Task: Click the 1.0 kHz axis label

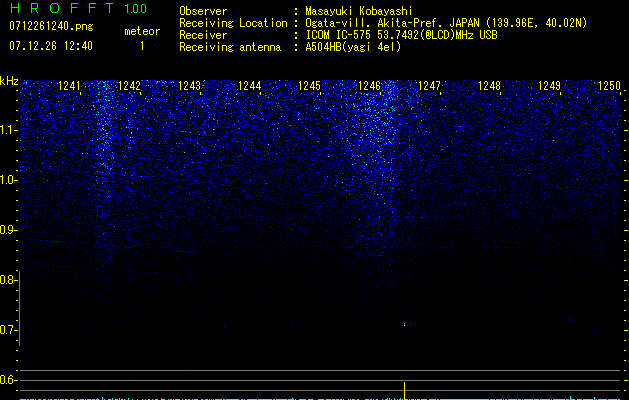Action: (x=8, y=180)
